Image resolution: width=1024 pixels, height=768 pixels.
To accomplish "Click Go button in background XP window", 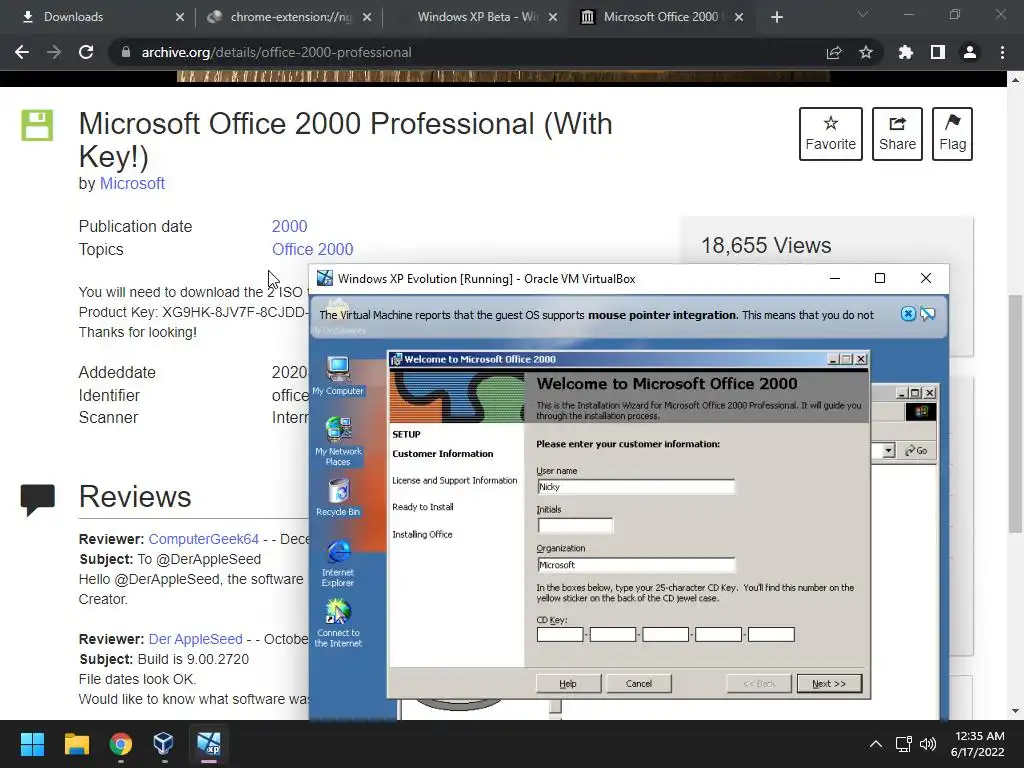I will 916,451.
